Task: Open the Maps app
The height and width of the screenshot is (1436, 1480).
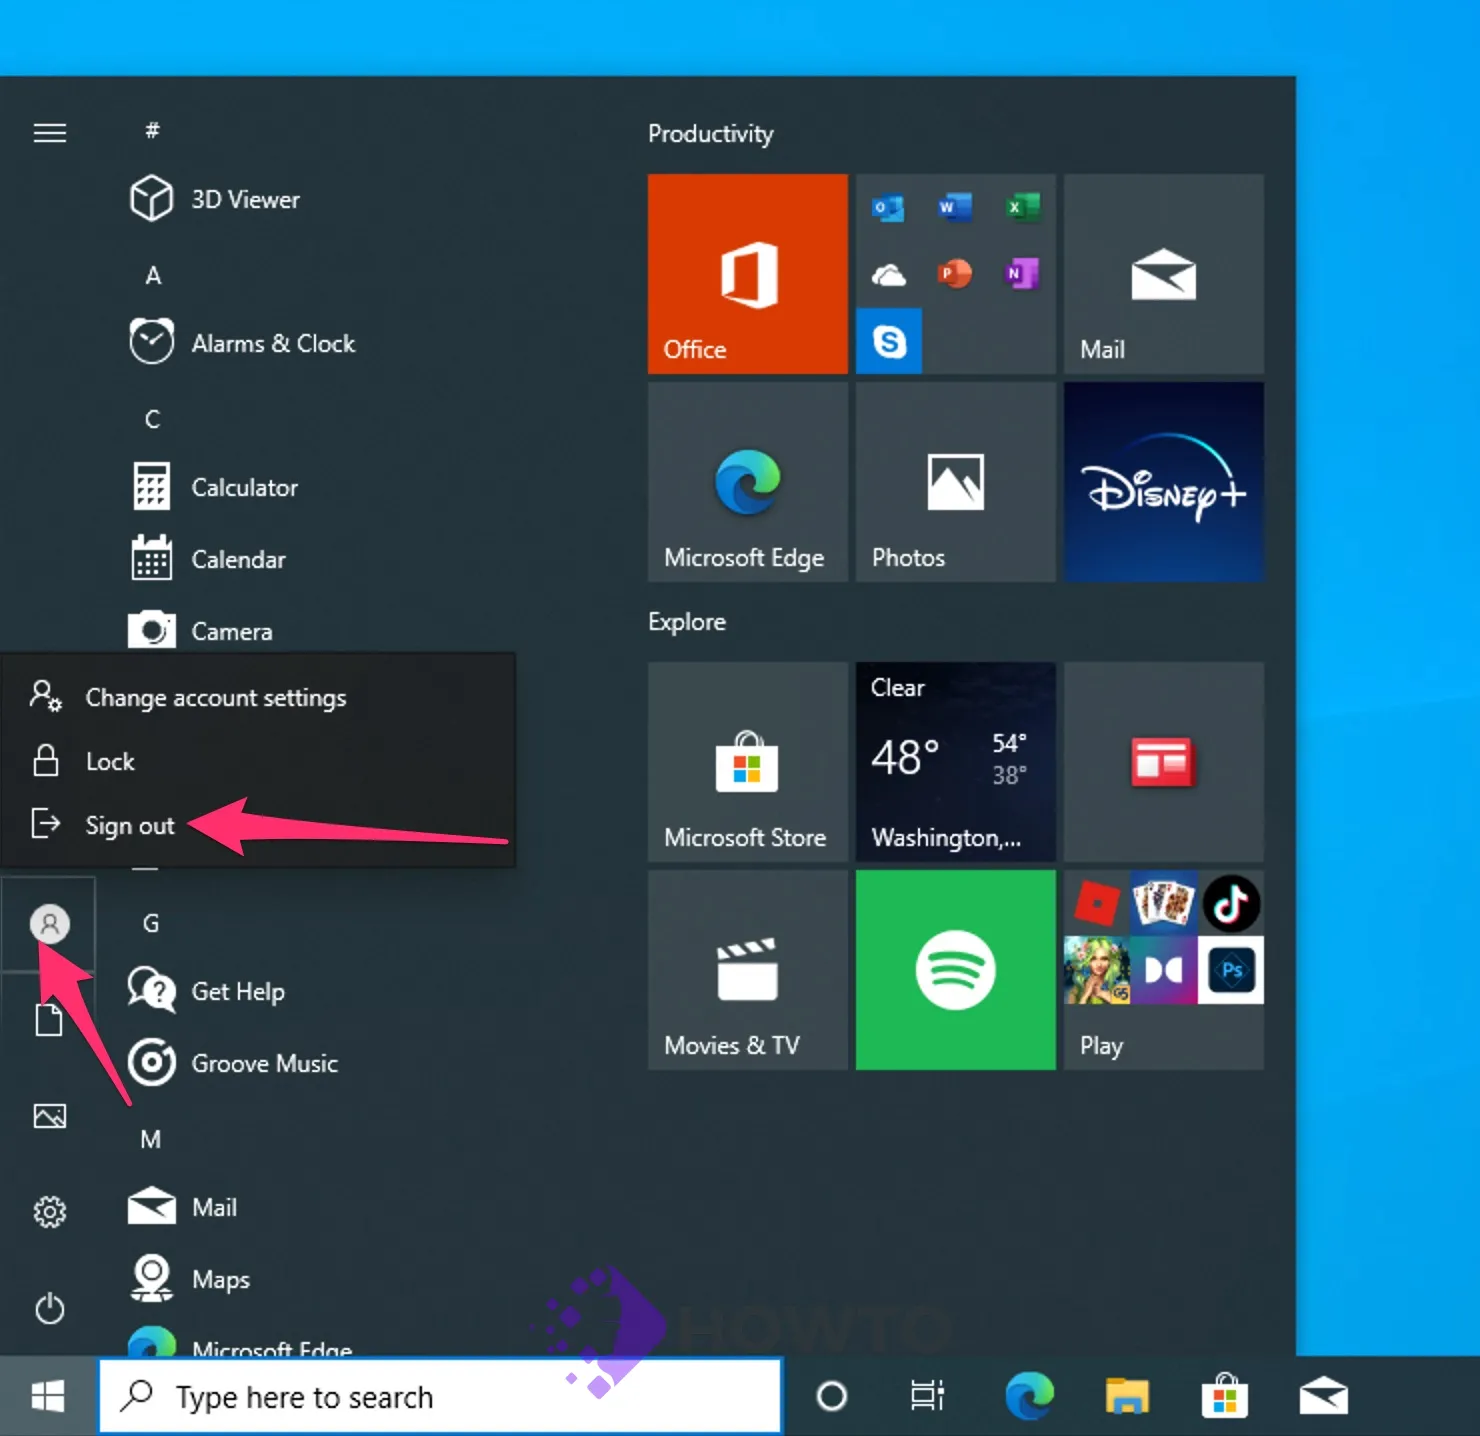Action: pyautogui.click(x=190, y=1279)
